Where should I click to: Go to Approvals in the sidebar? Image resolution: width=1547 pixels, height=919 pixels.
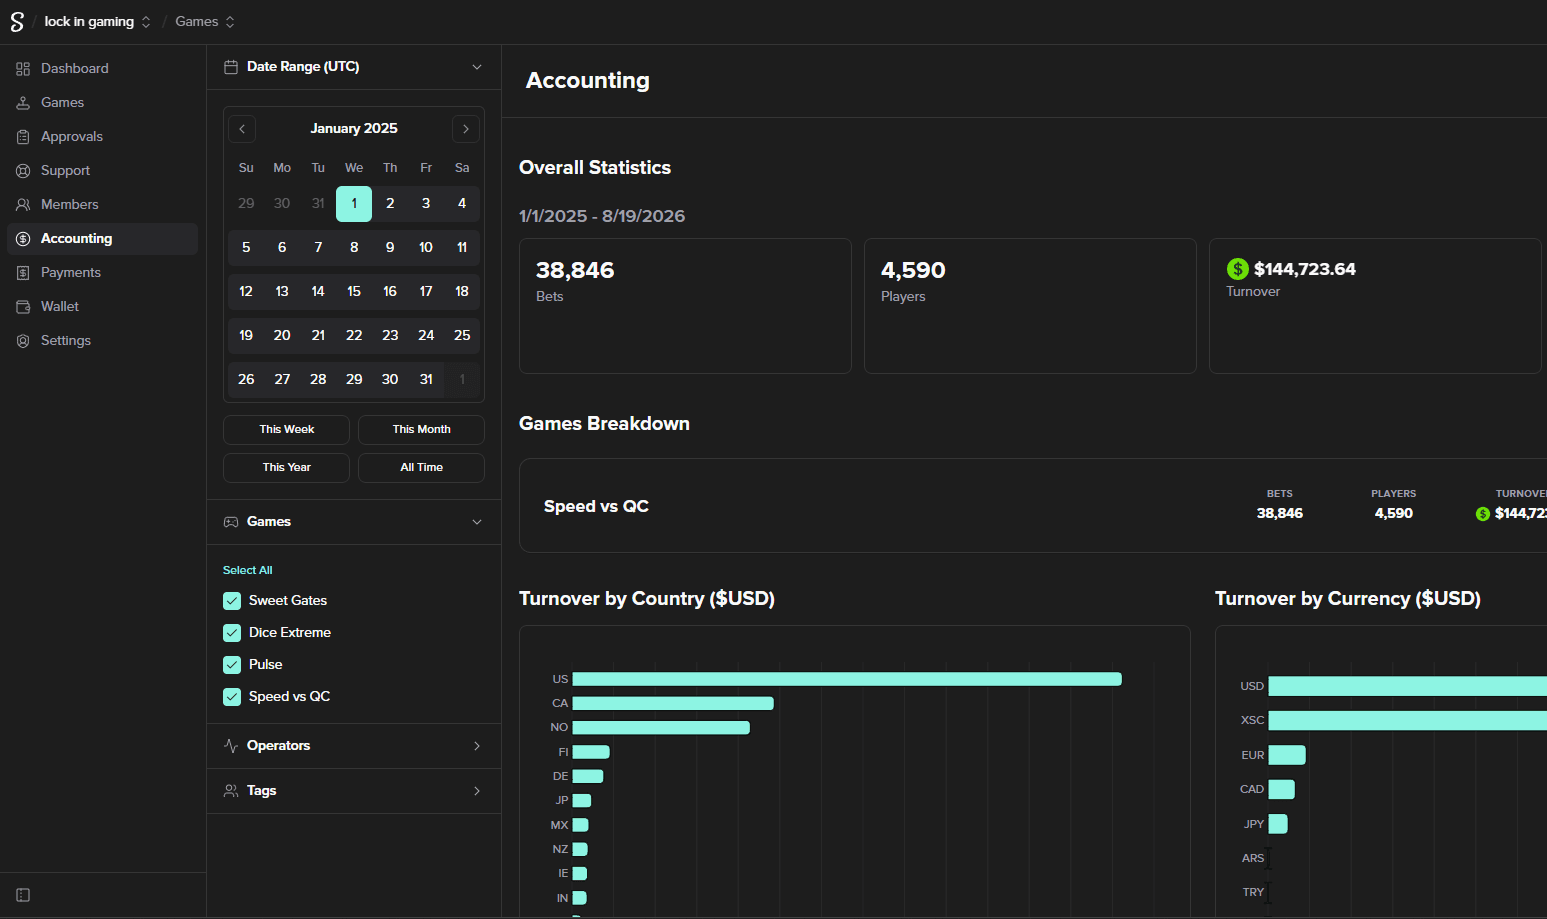[102, 137]
